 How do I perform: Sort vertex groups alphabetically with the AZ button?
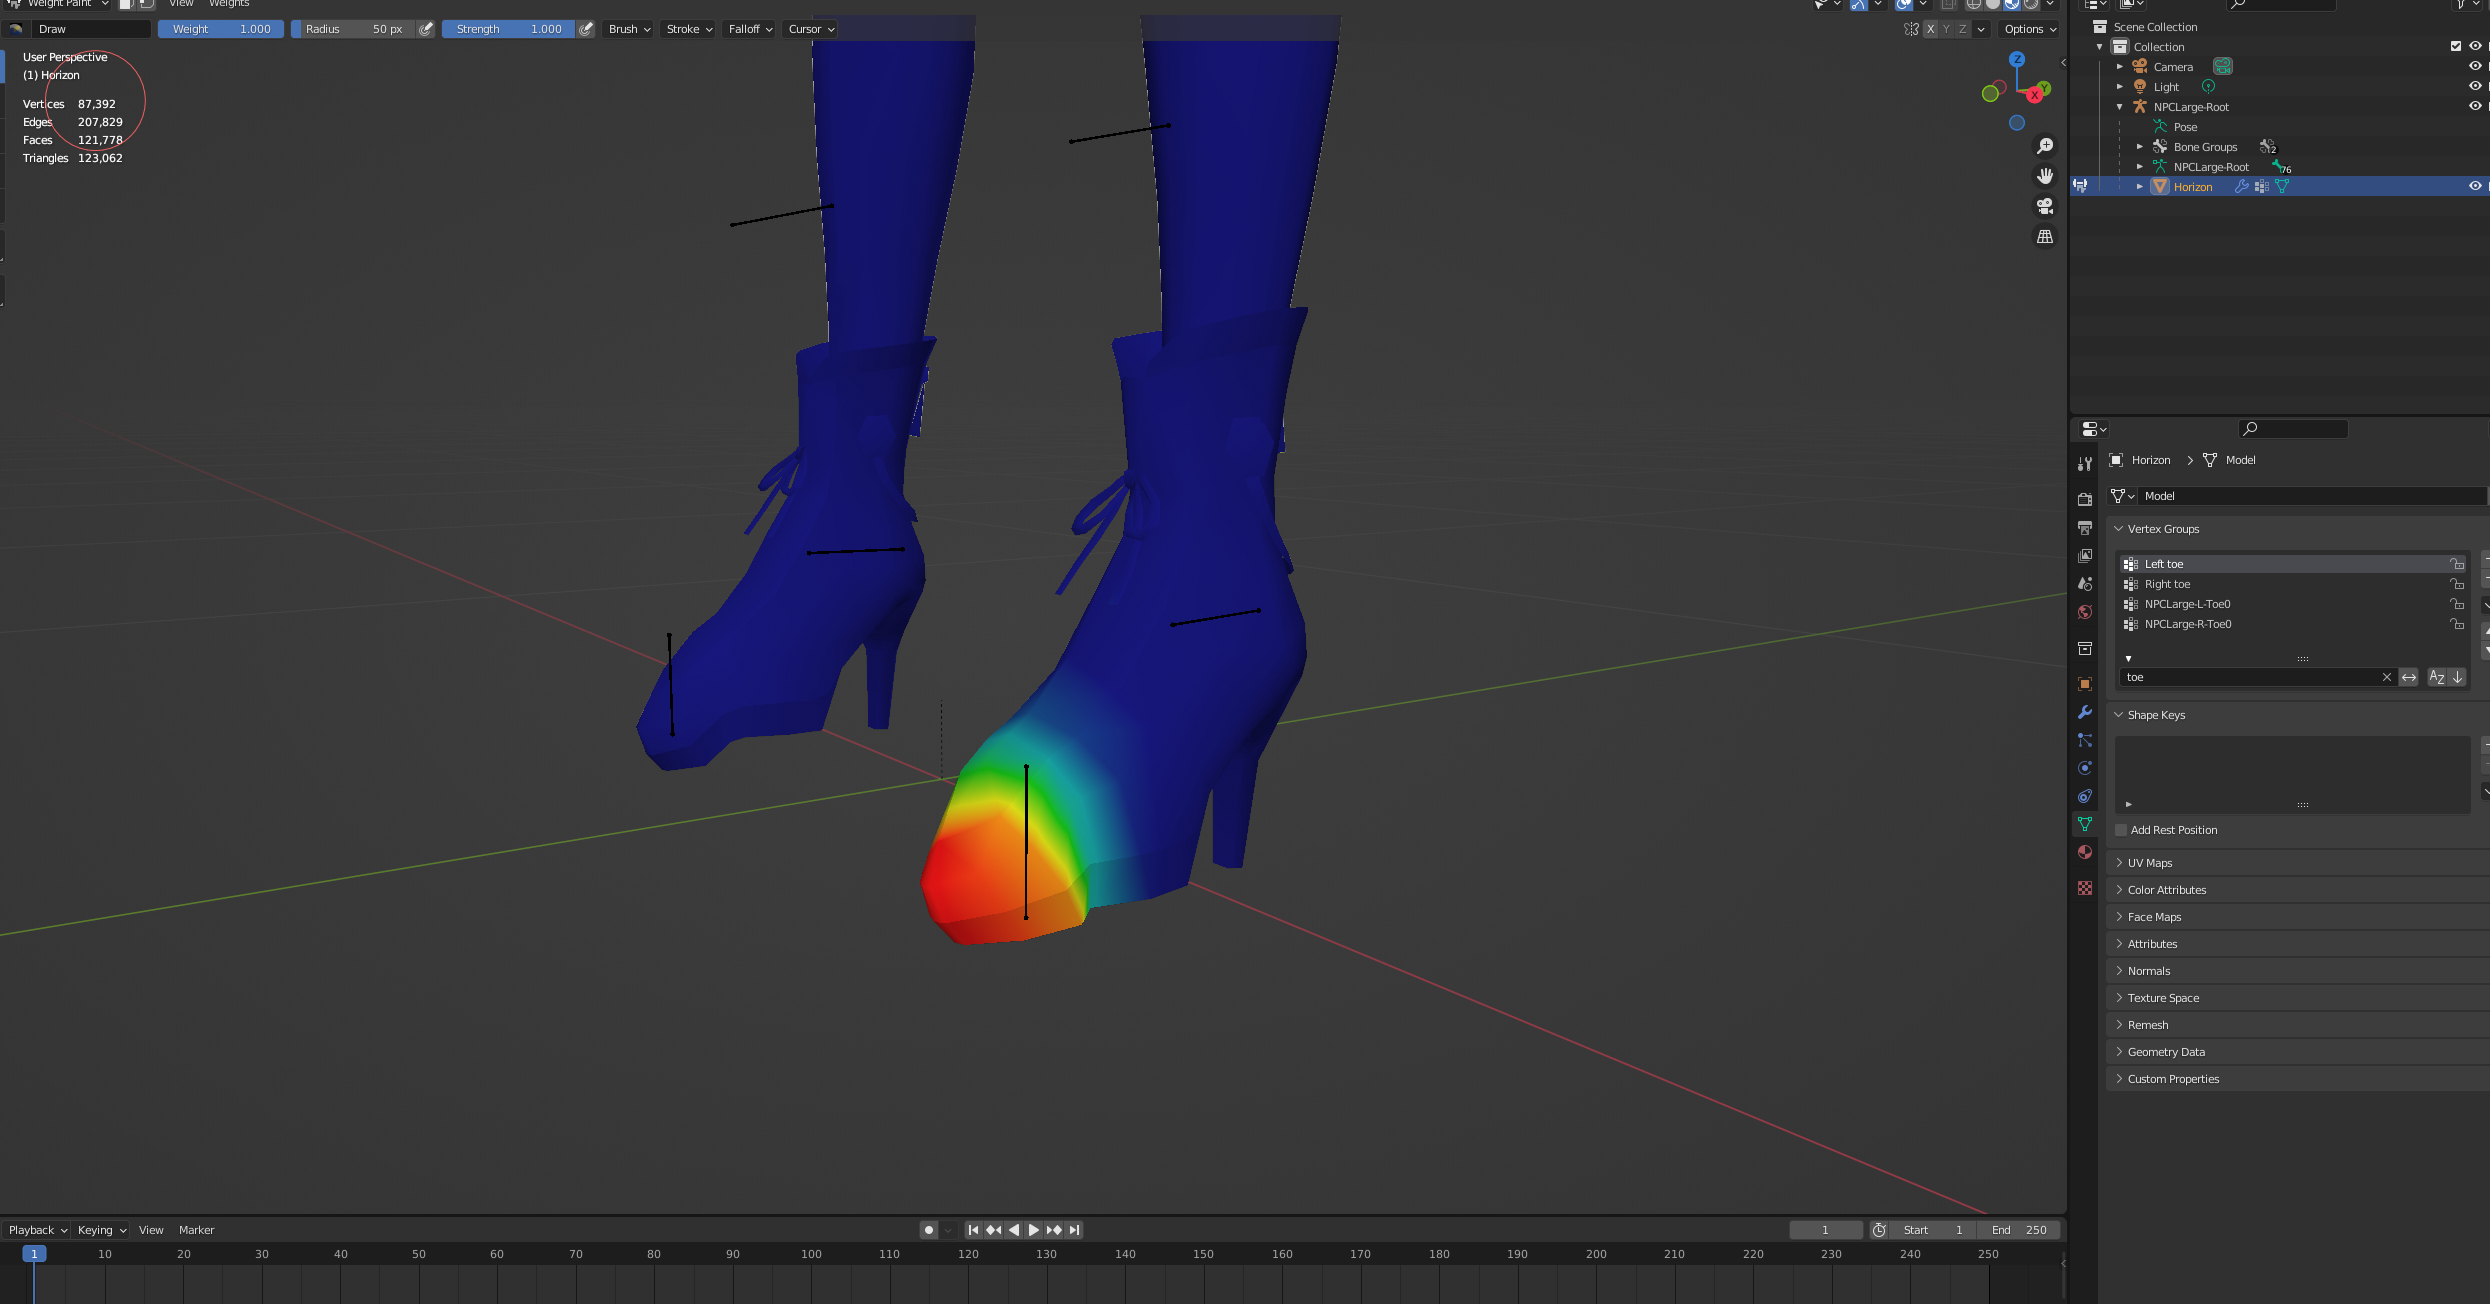2437,677
